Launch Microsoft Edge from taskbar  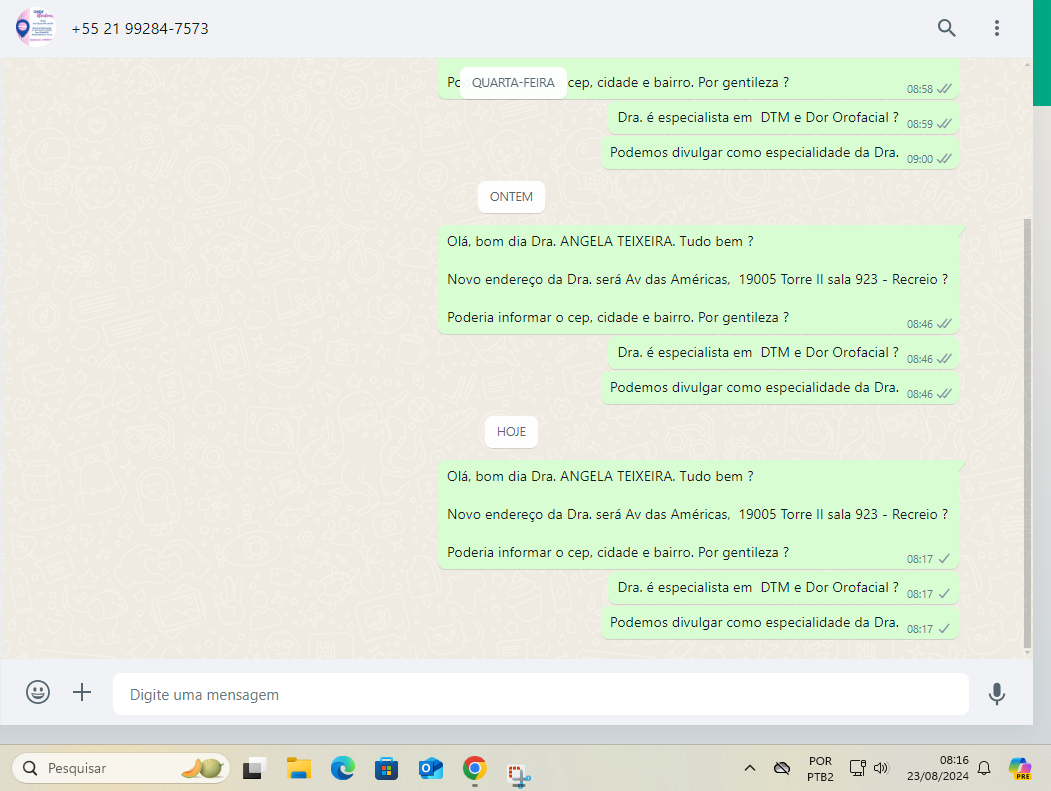pos(343,768)
